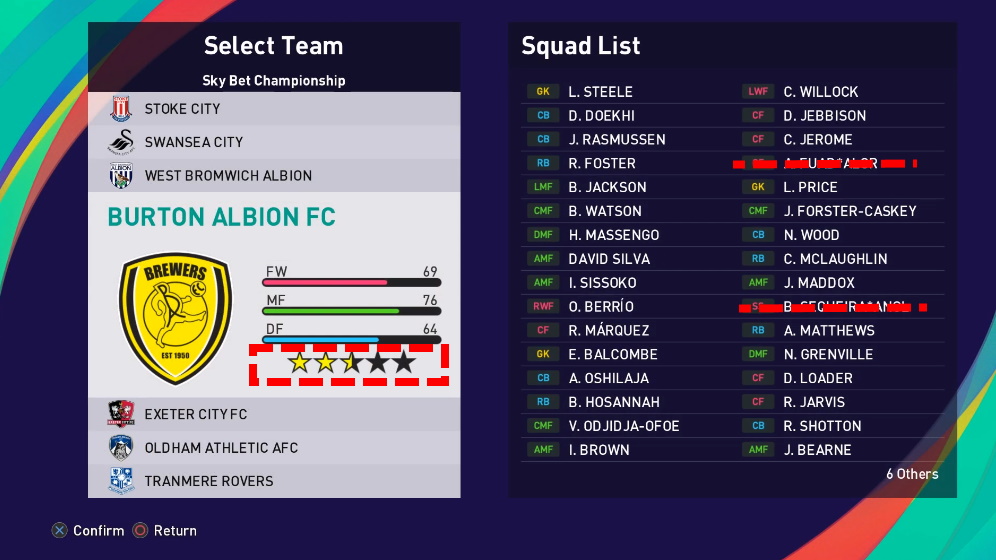The width and height of the screenshot is (996, 560).
Task: Select L. Steele goalkeeper in squad list
Action: (600, 92)
